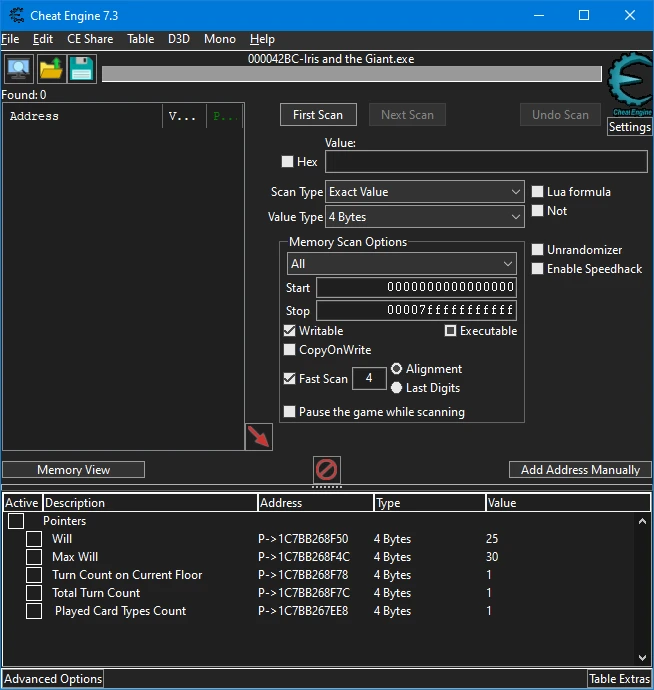Screen dimensions: 654x690
Task: Open a cheat table with folder icon
Action: (50, 69)
